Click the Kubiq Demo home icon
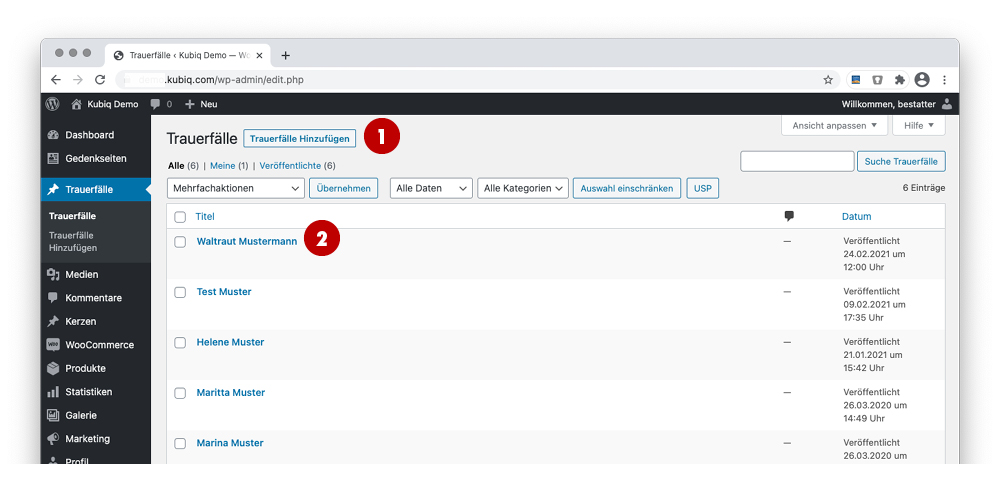 (76, 104)
